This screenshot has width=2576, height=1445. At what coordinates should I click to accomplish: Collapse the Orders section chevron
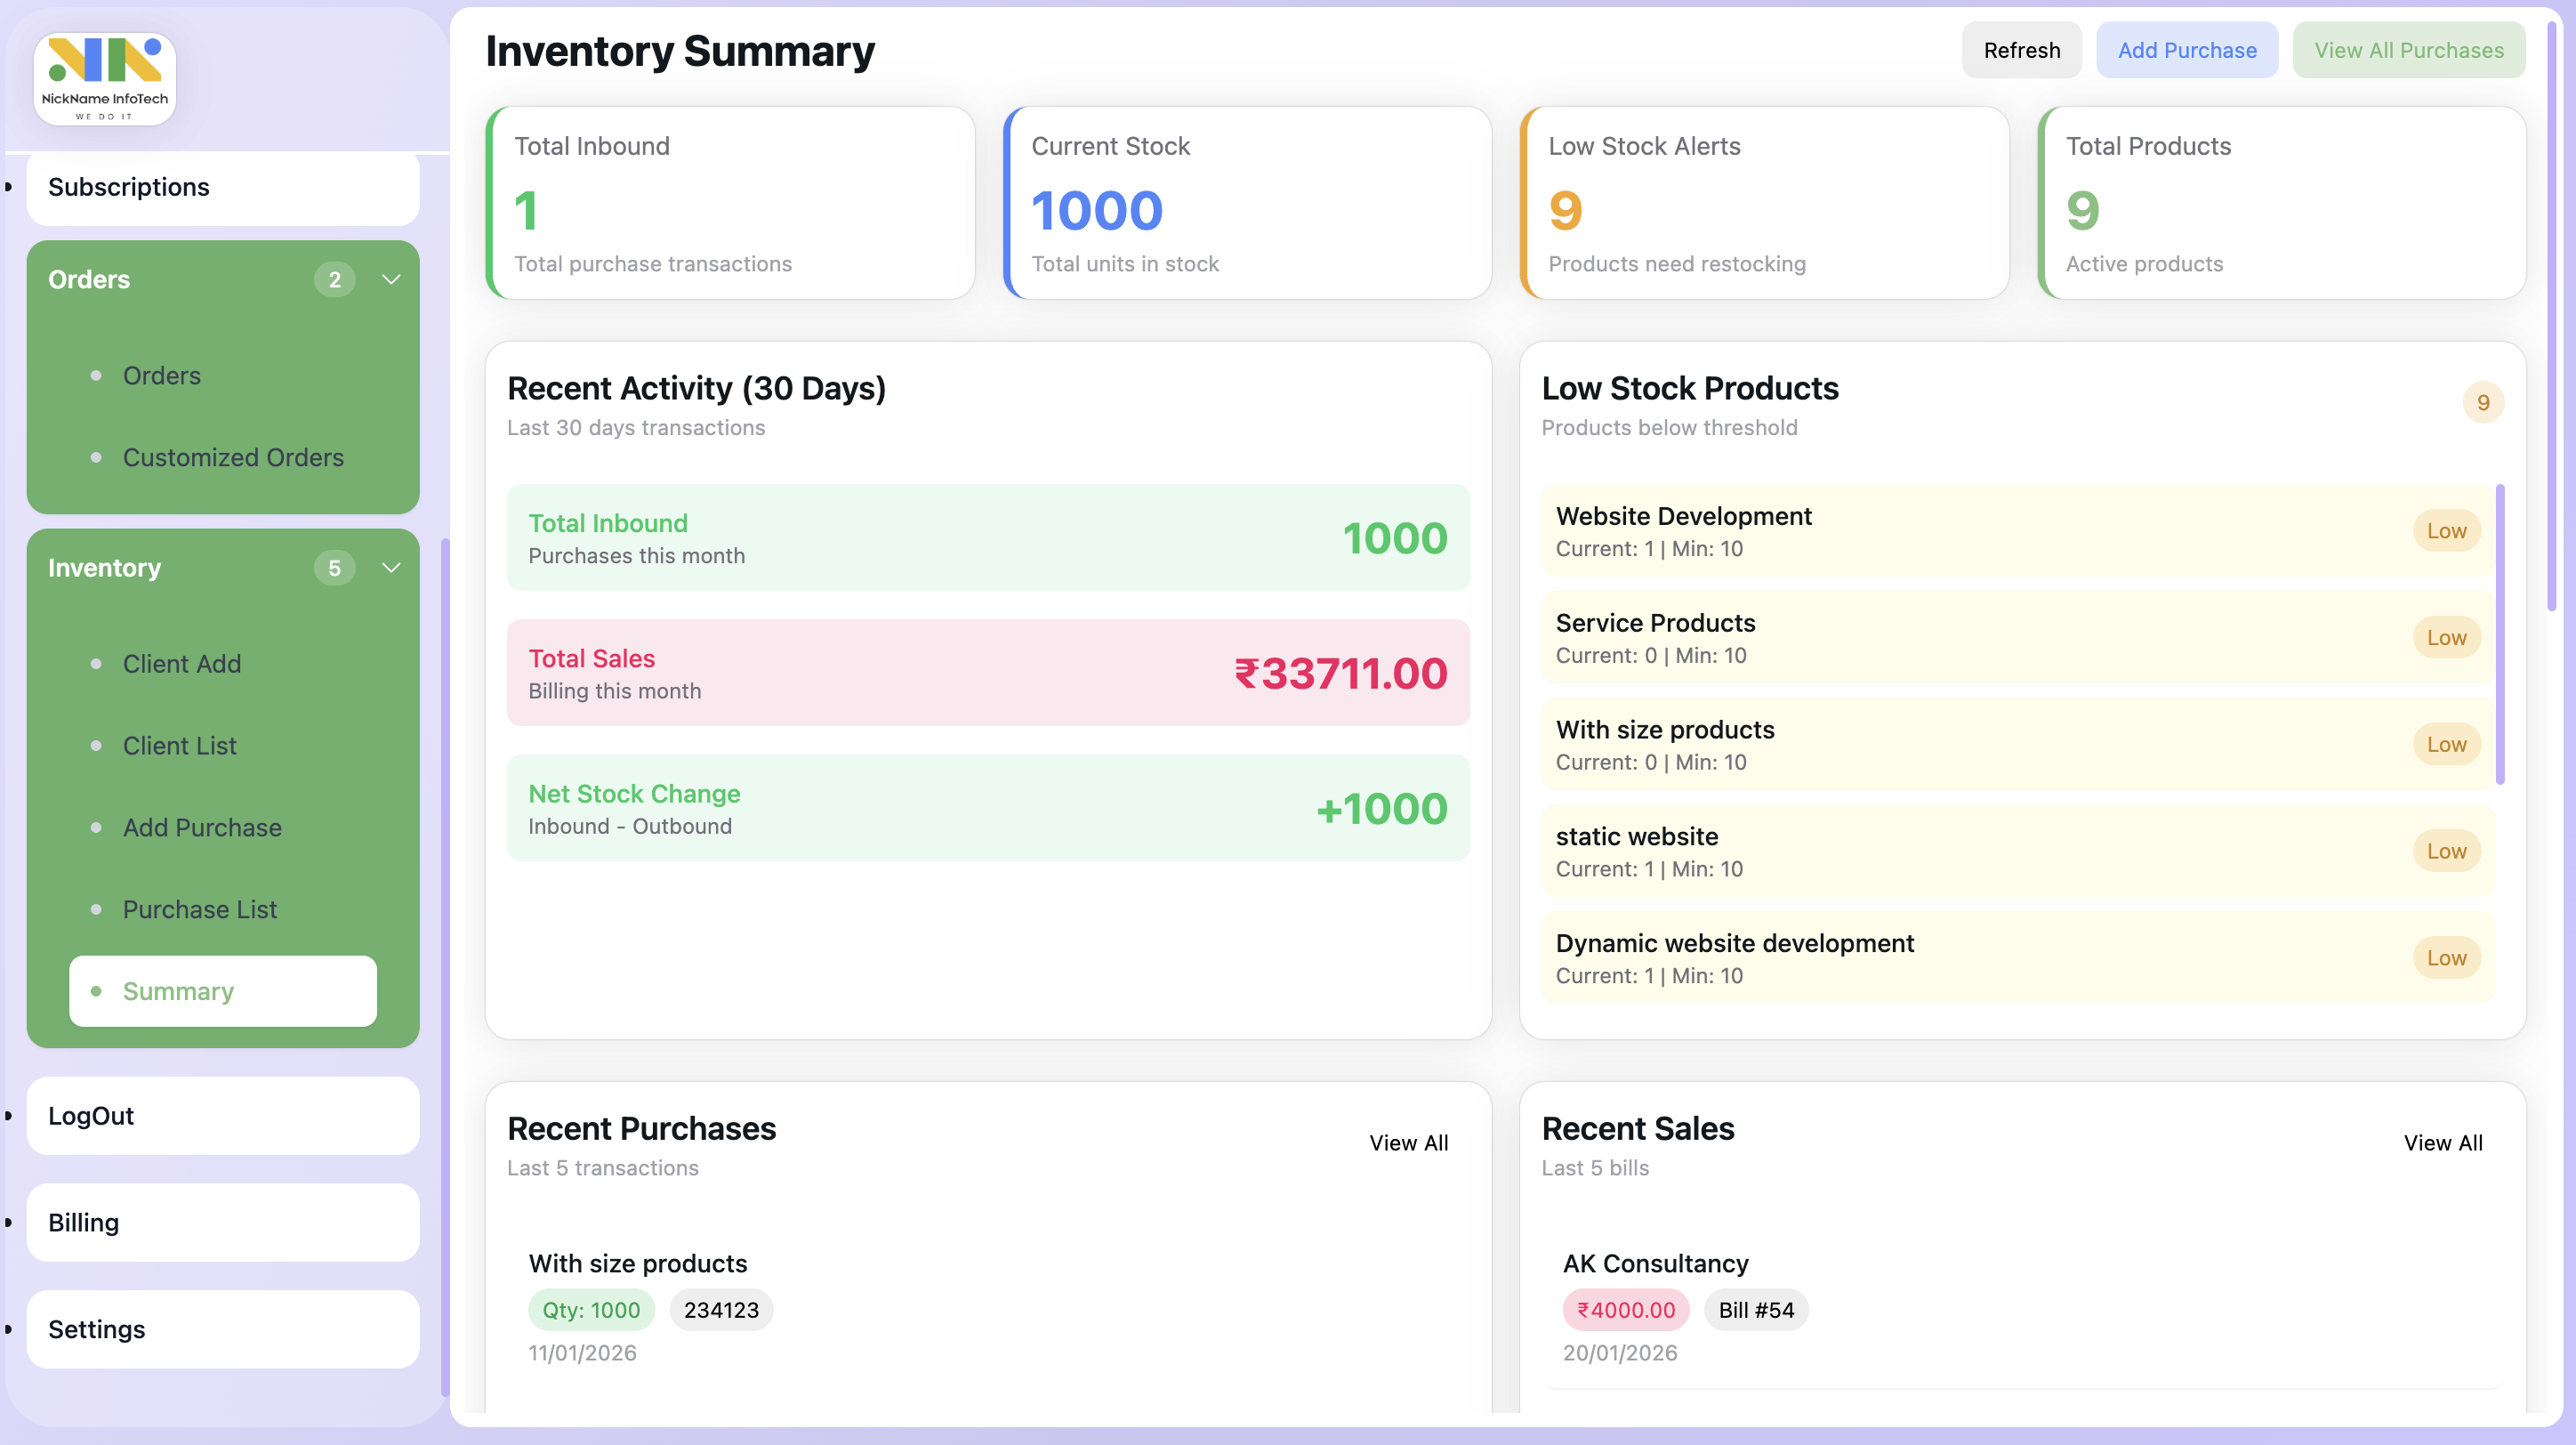click(391, 280)
